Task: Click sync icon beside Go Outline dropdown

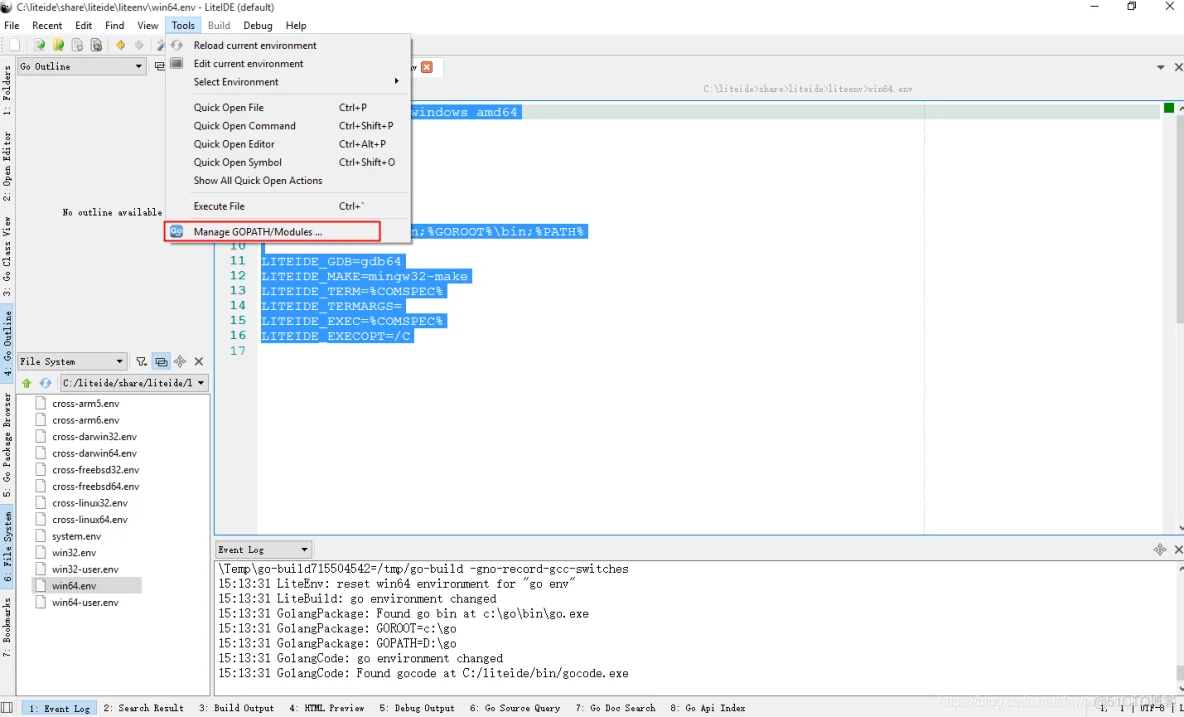Action: (159, 66)
